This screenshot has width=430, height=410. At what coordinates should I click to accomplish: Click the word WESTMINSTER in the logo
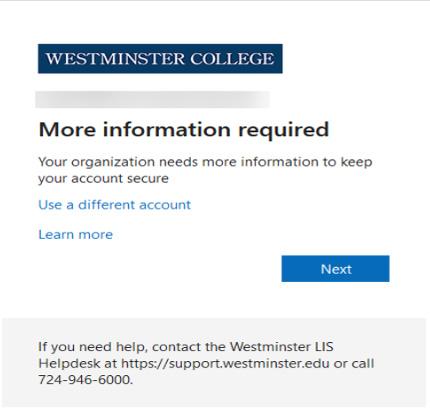115,59
